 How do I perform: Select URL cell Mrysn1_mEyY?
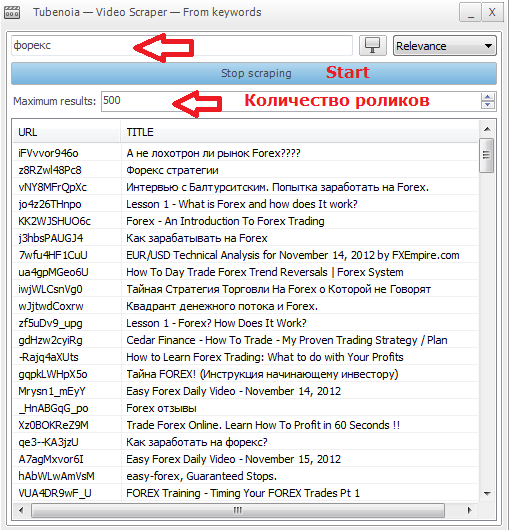point(52,391)
